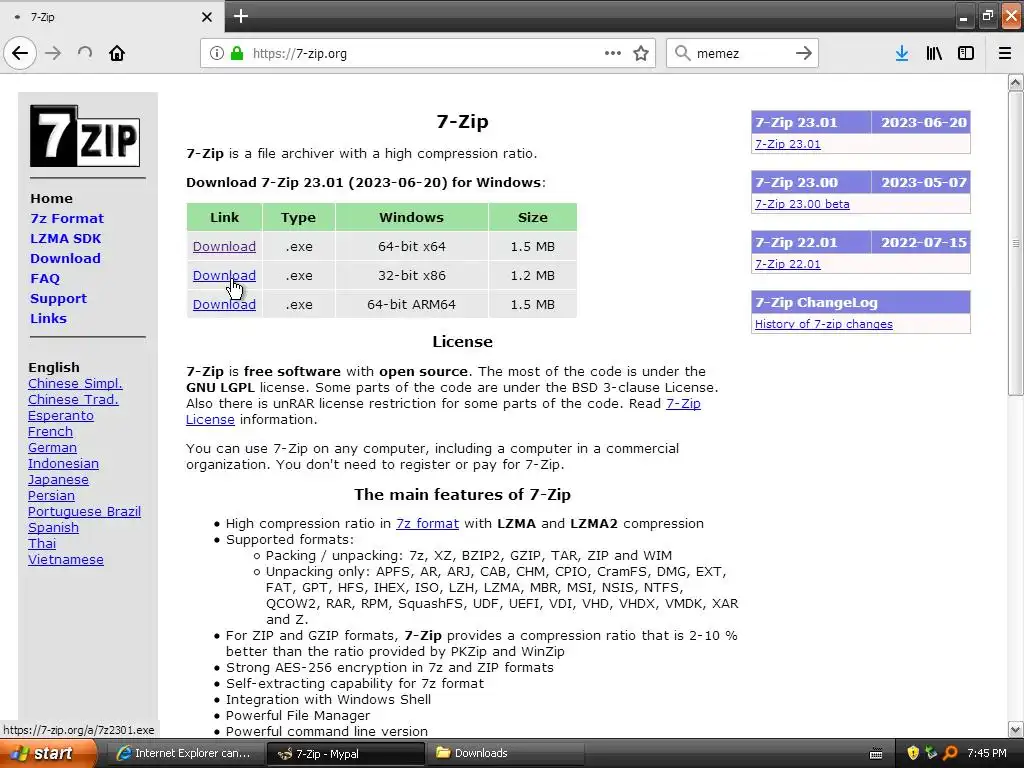This screenshot has height=768, width=1024.
Task: Switch language to Esperanto
Action: (61, 416)
